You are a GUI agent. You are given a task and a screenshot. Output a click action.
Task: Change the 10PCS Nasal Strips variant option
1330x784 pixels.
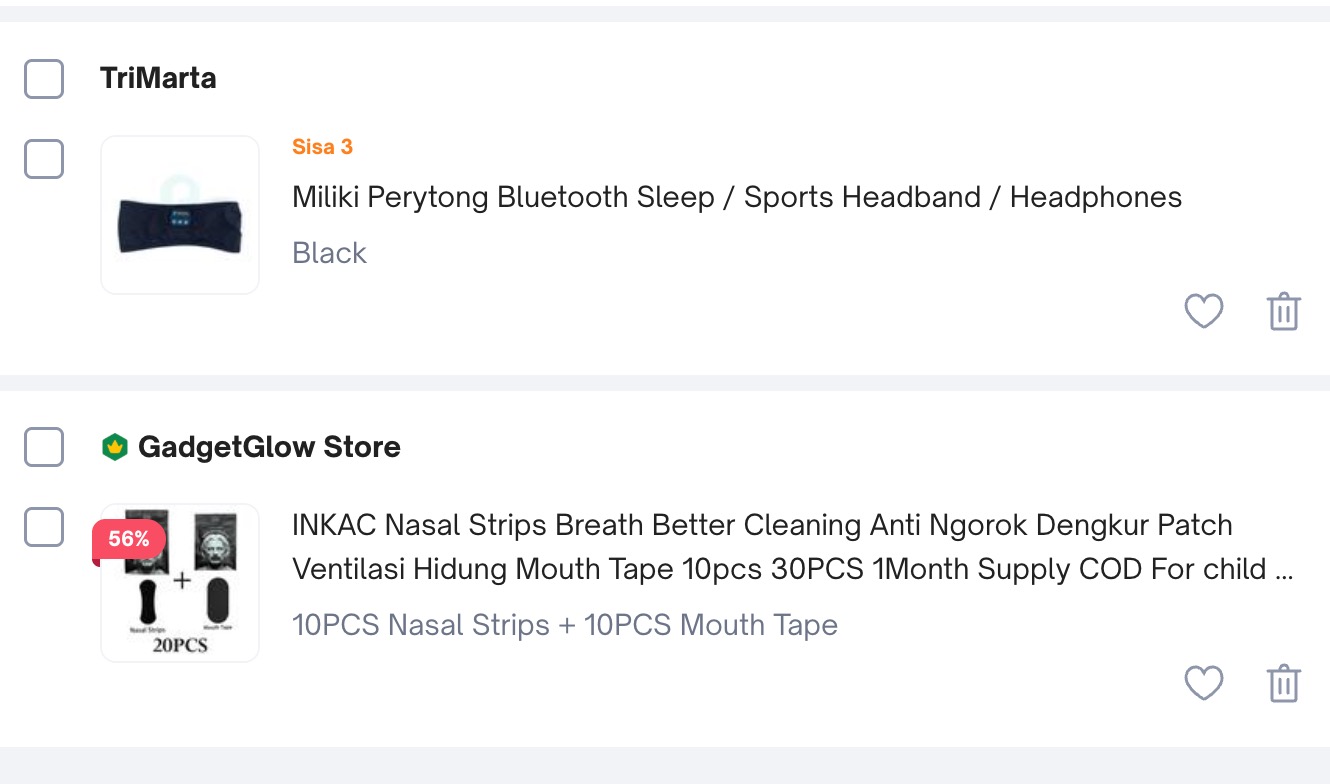tap(565, 625)
